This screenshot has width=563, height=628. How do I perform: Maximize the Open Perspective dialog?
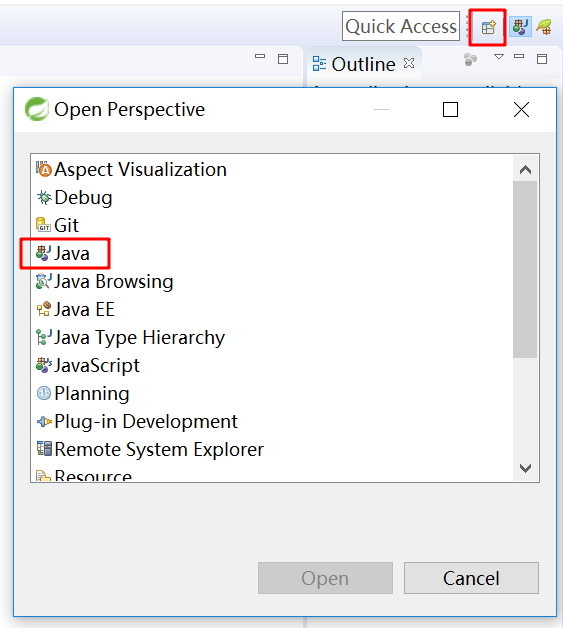450,109
